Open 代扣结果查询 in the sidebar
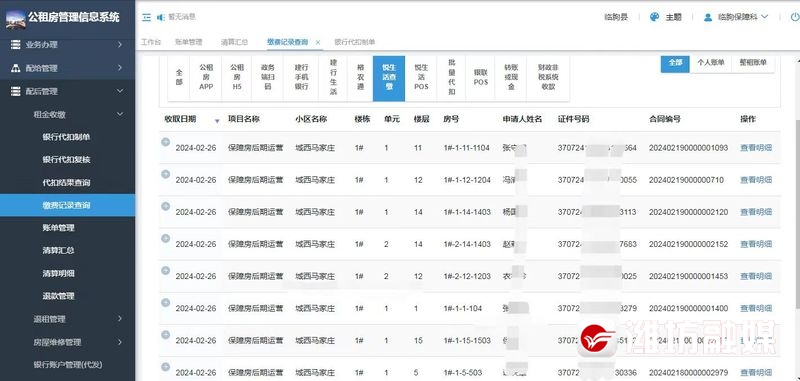Image resolution: width=800 pixels, height=381 pixels. point(67,182)
